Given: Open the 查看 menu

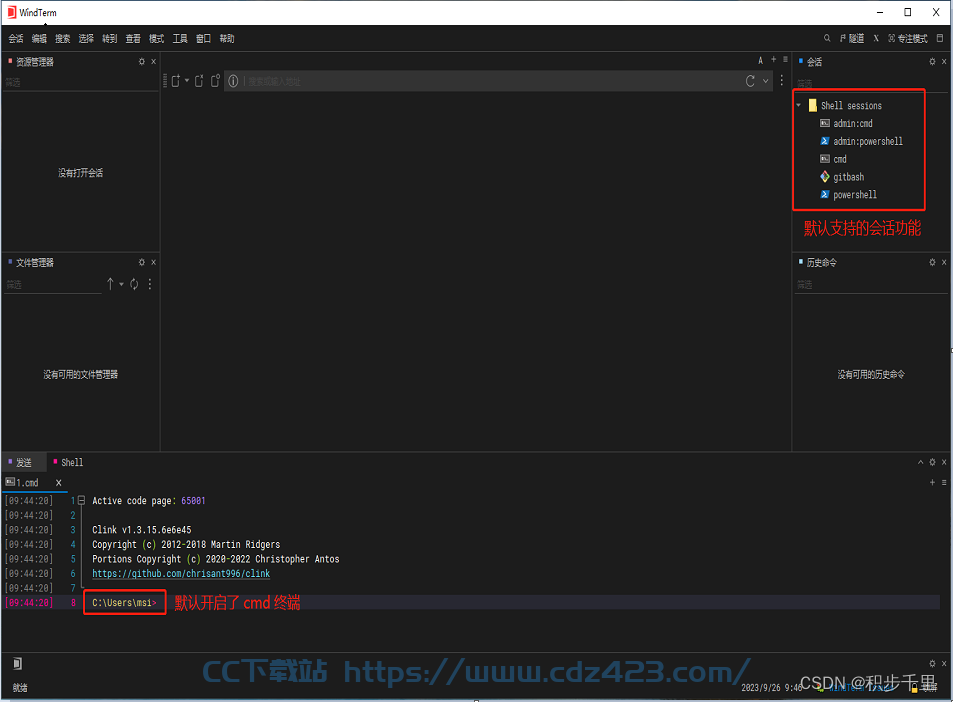Looking at the screenshot, I should (133, 39).
